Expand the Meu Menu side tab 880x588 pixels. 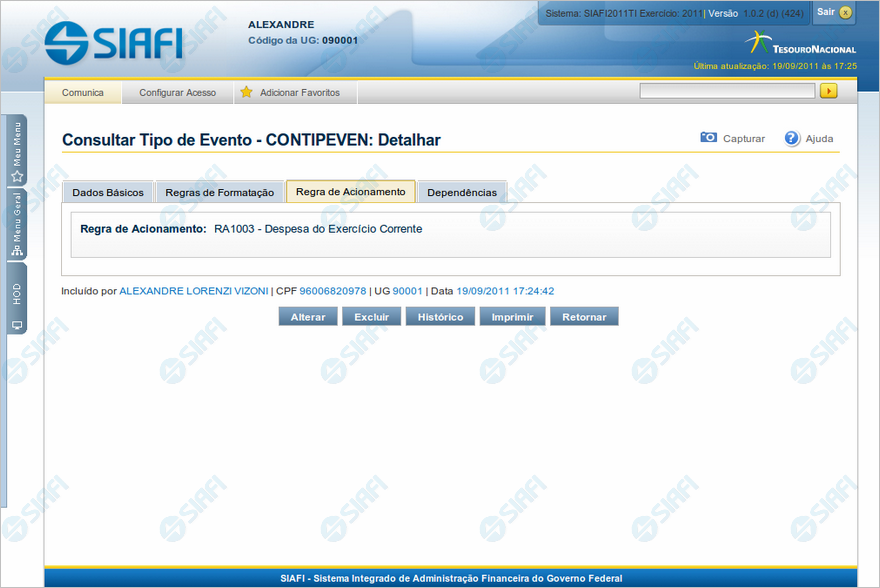(17, 151)
